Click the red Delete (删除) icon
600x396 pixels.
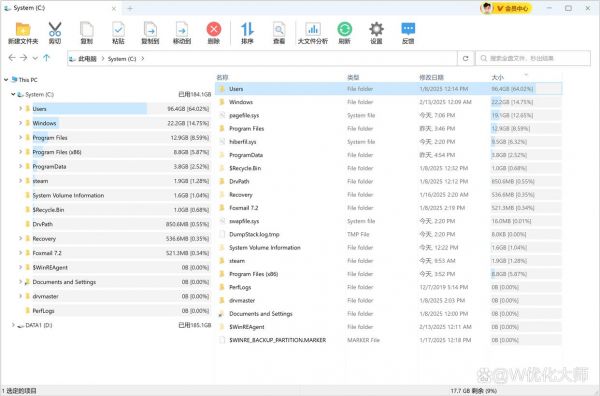214,29
